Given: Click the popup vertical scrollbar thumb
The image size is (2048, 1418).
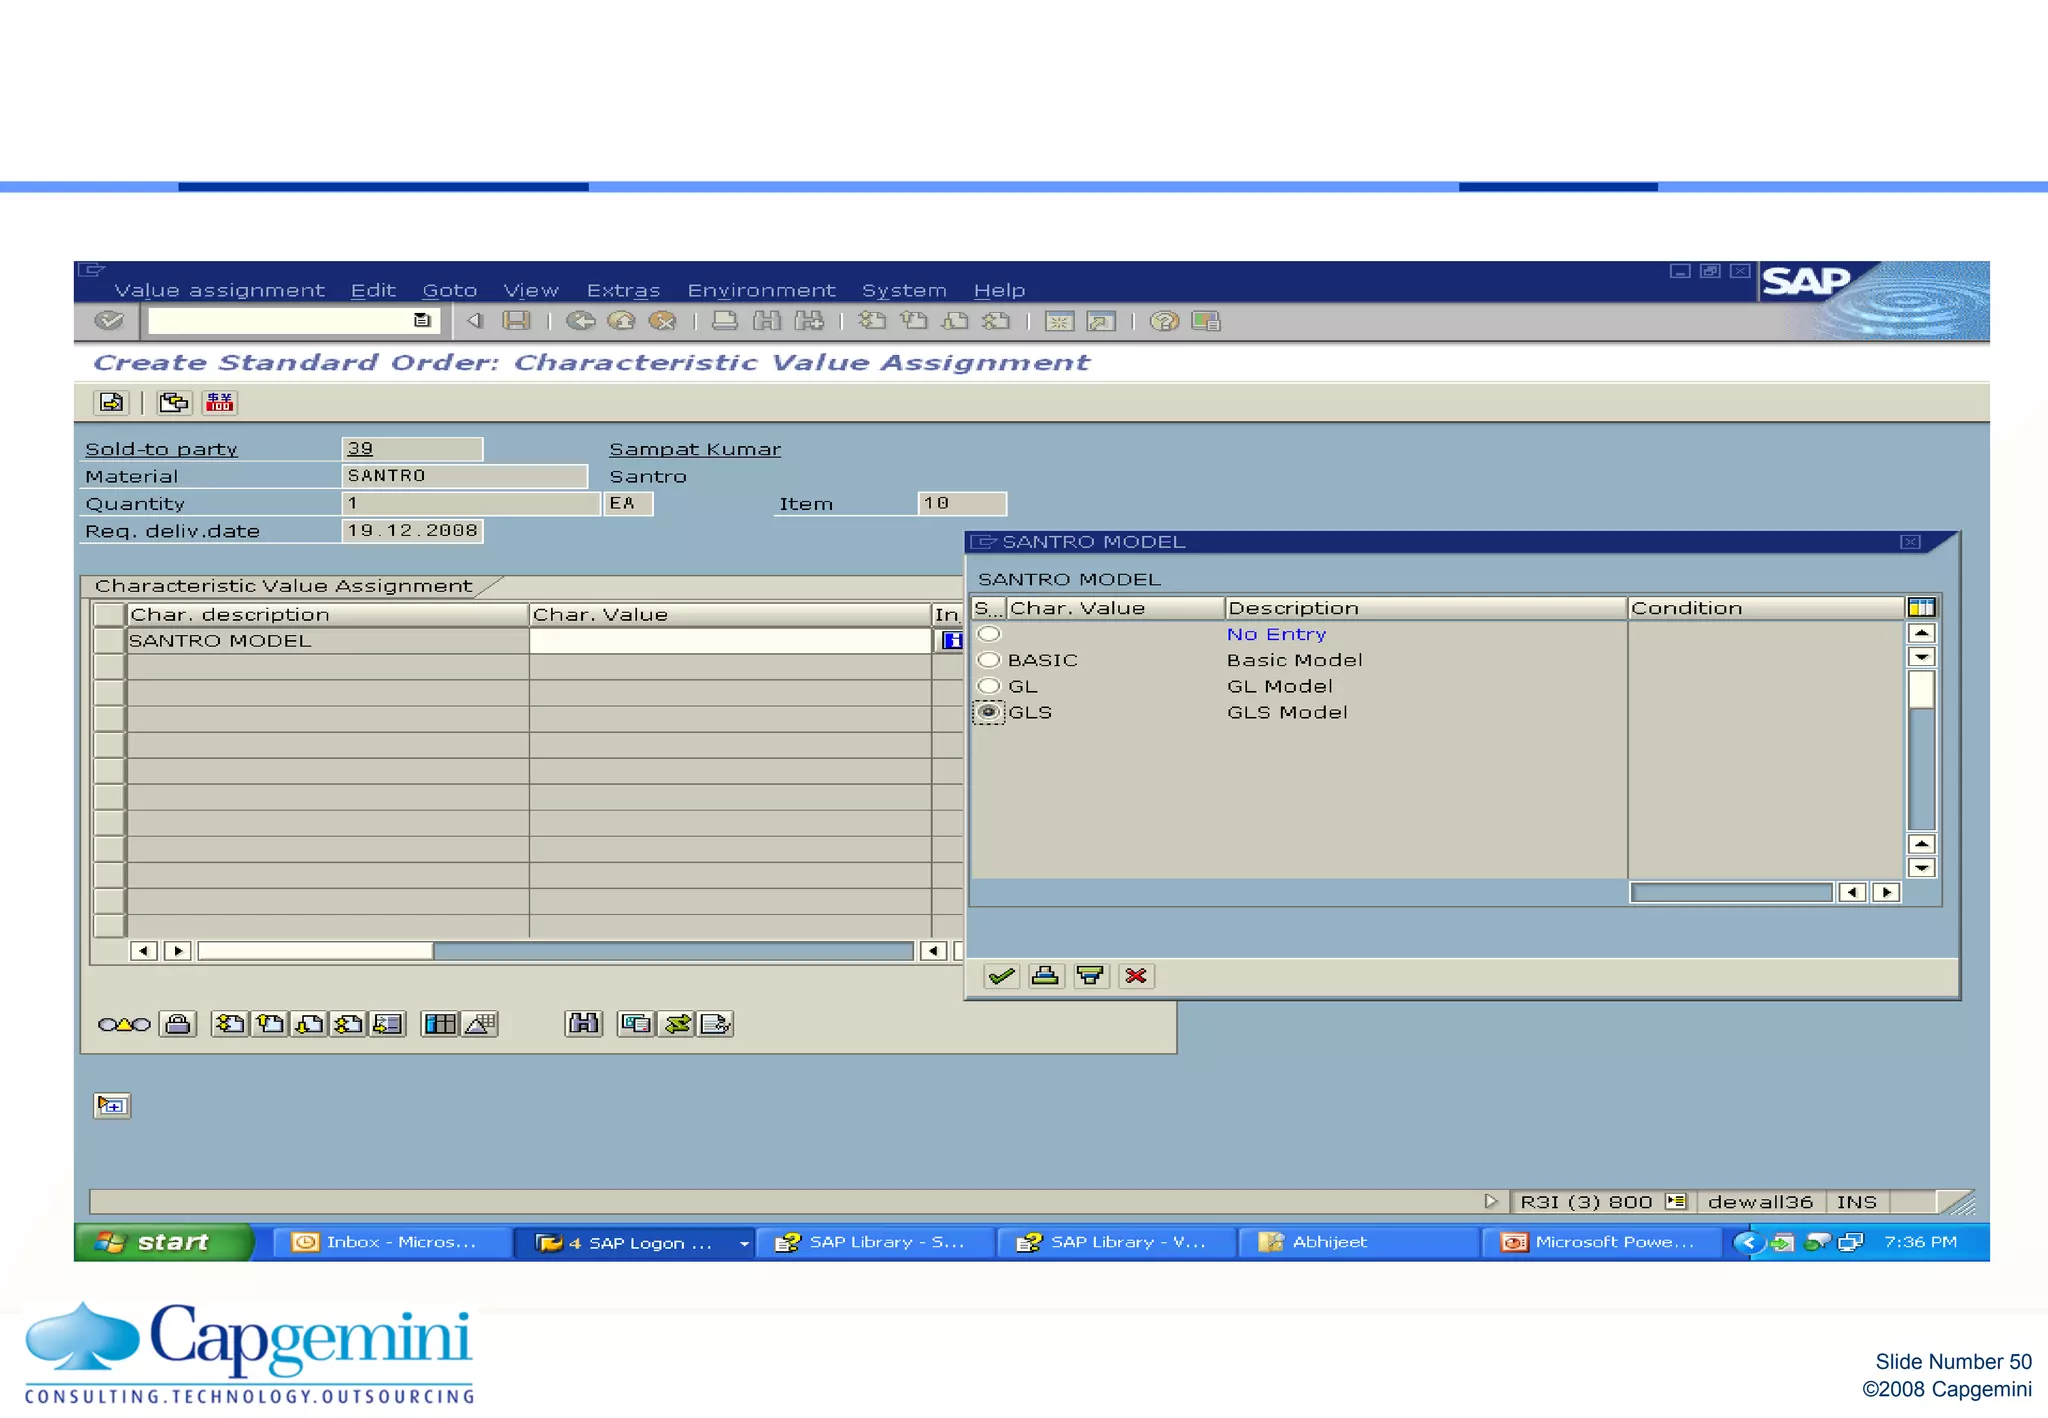Looking at the screenshot, I should click(1921, 690).
